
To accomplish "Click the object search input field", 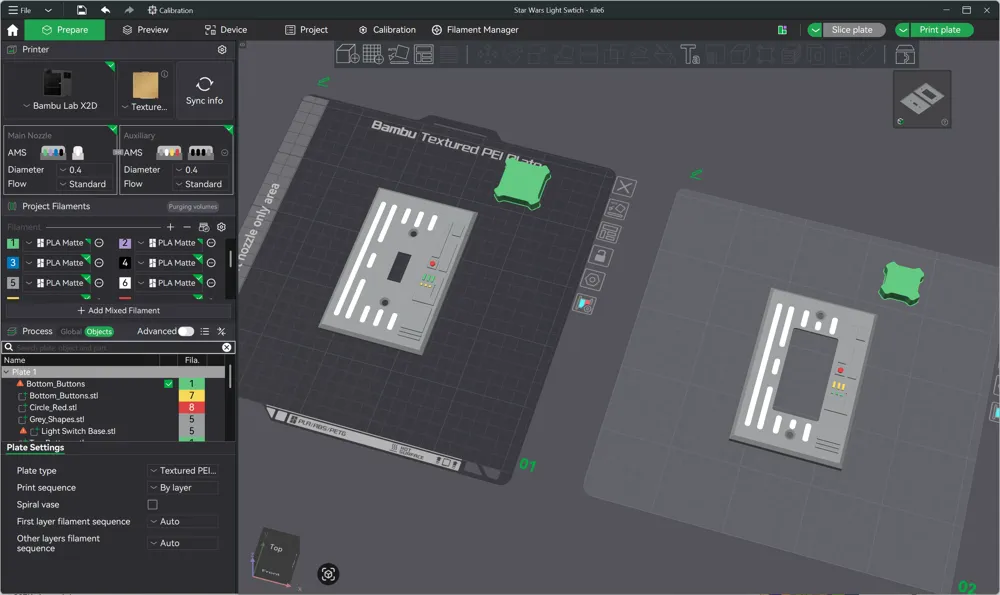I will click(118, 348).
